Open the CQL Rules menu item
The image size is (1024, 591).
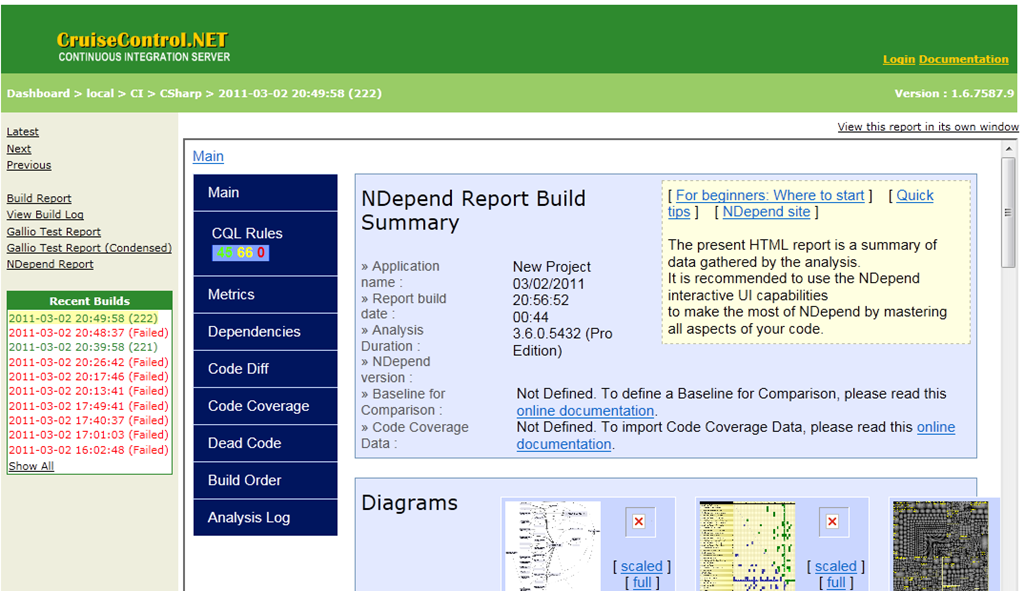(265, 244)
